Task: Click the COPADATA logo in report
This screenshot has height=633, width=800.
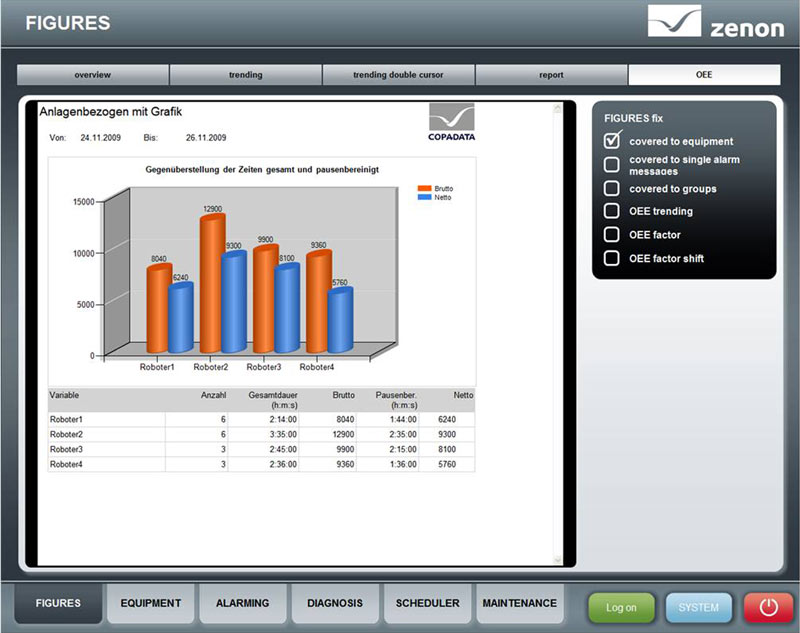Action: click(451, 126)
